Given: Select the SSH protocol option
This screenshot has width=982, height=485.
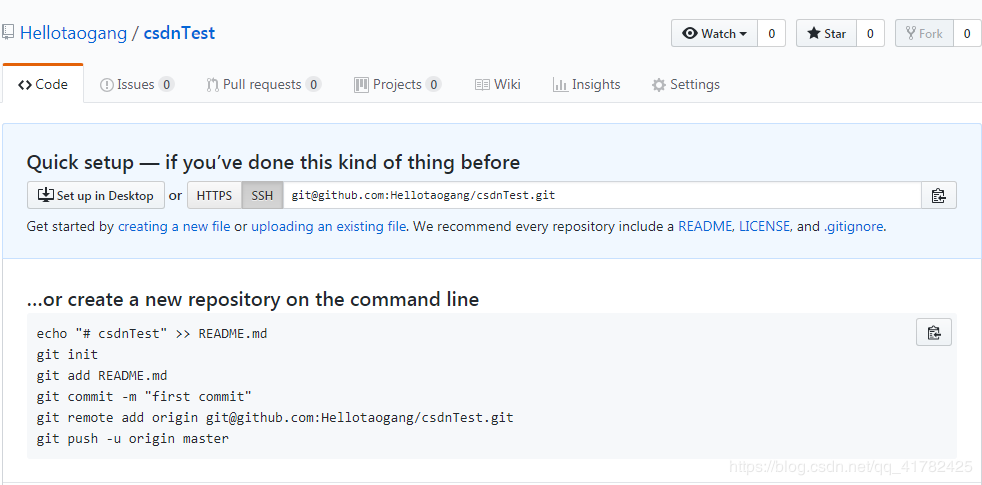Looking at the screenshot, I should (x=262, y=195).
